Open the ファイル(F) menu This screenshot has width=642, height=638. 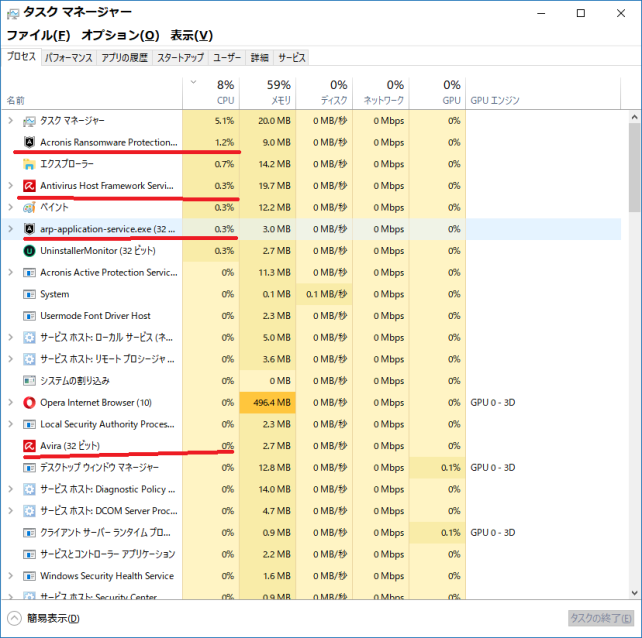[38, 35]
